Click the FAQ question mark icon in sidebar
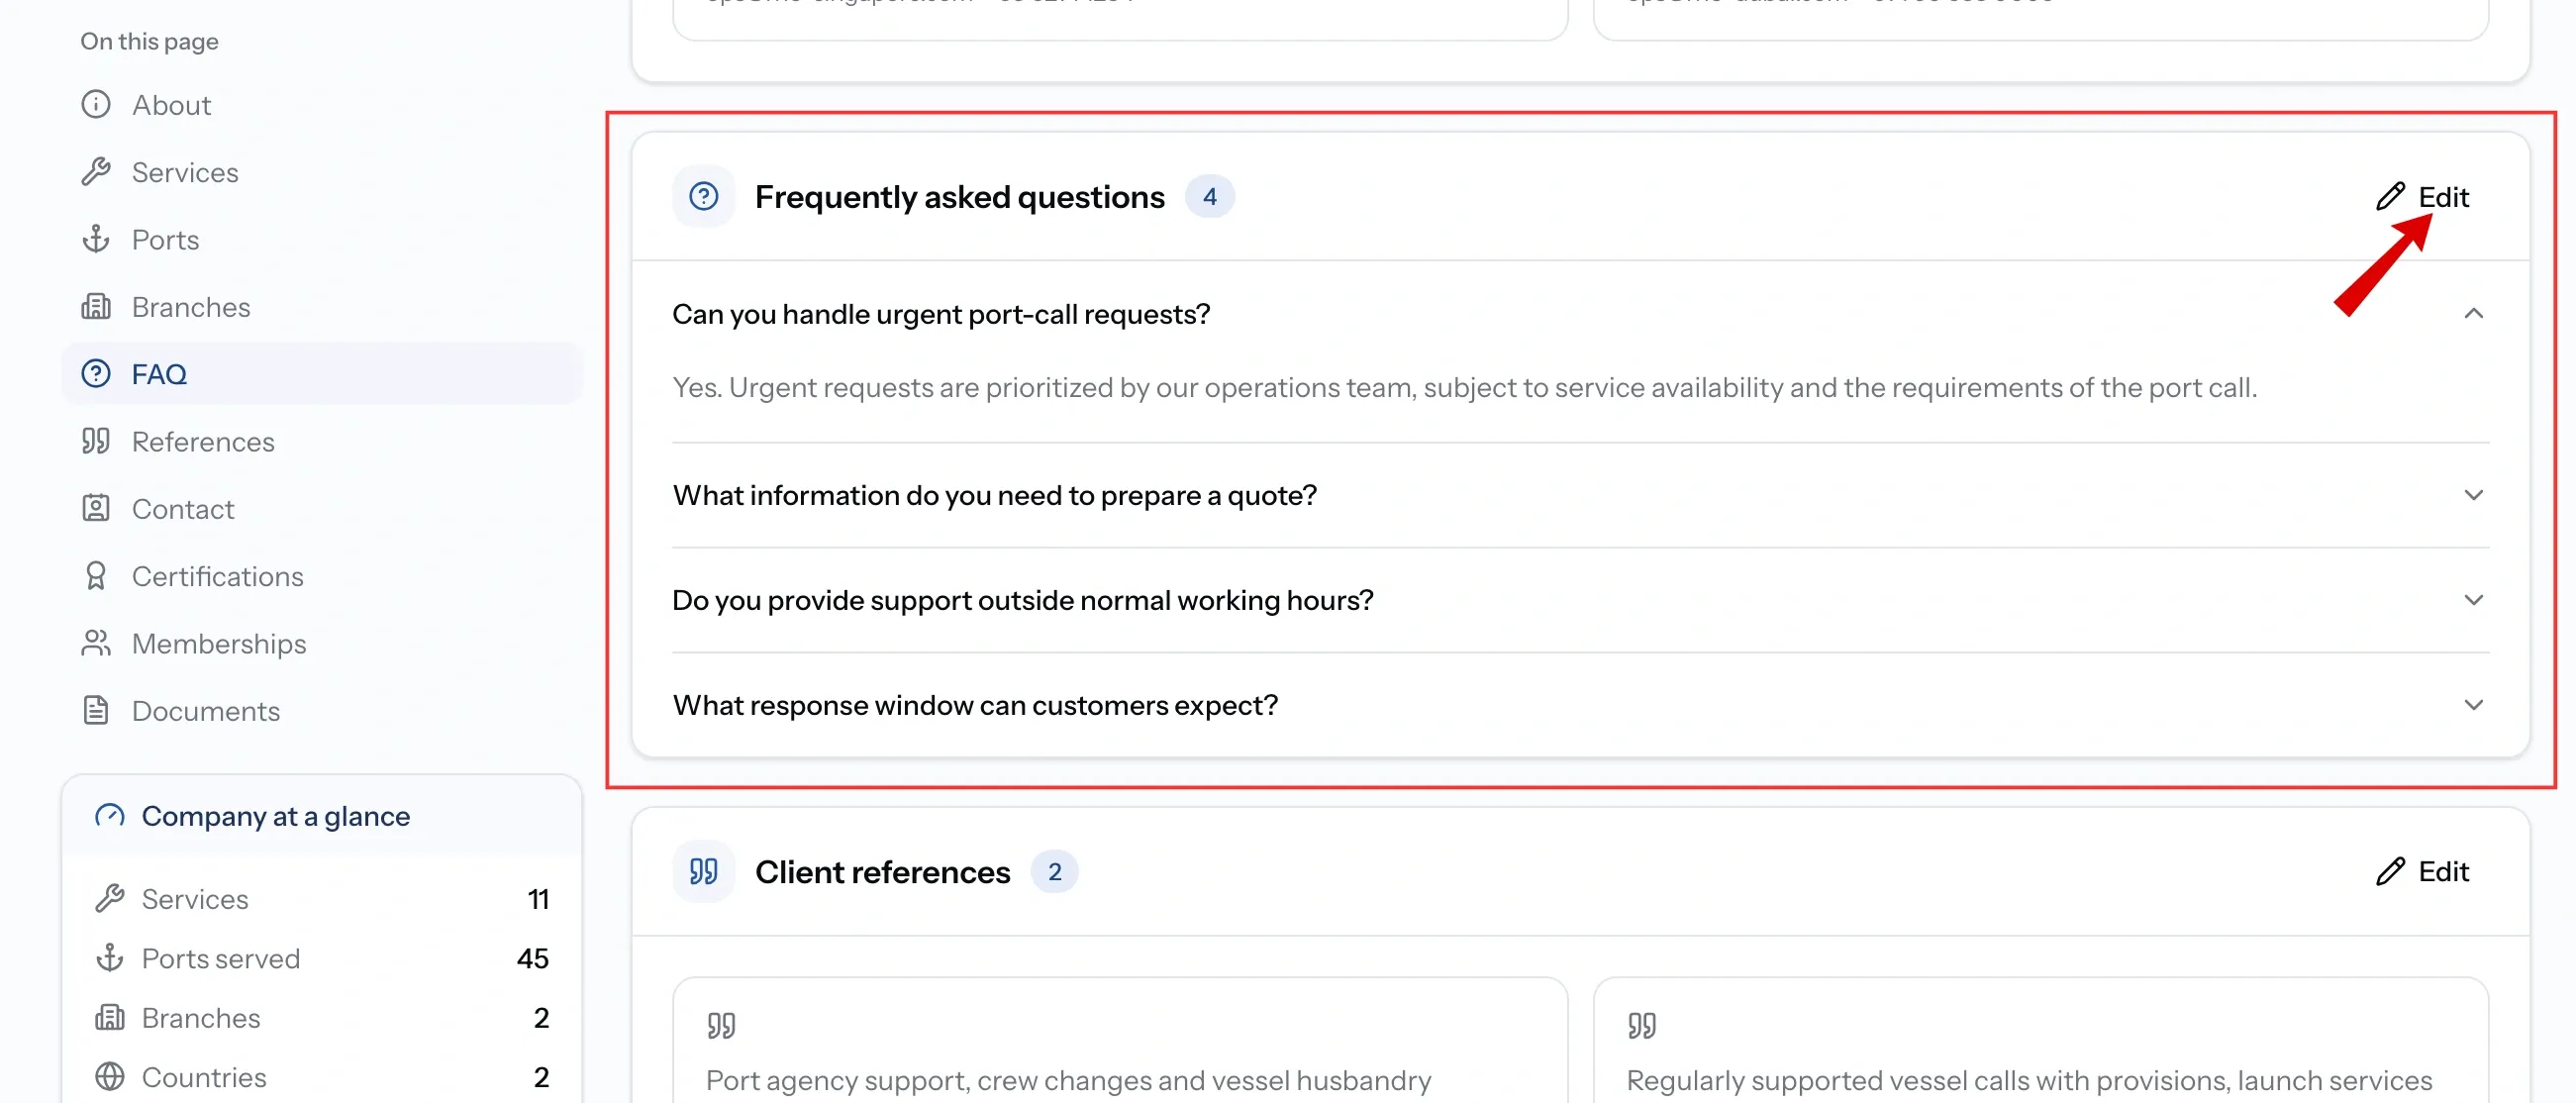 [96, 374]
